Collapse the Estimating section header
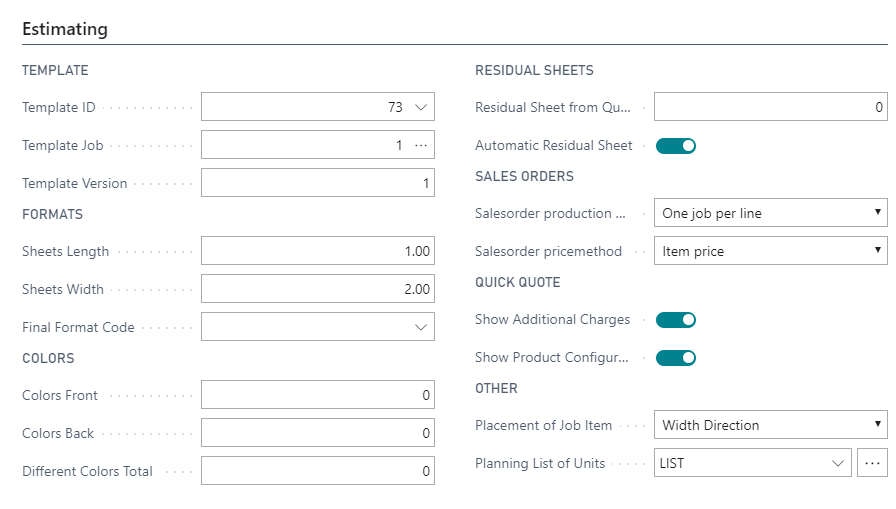This screenshot has width=896, height=509. [x=65, y=29]
